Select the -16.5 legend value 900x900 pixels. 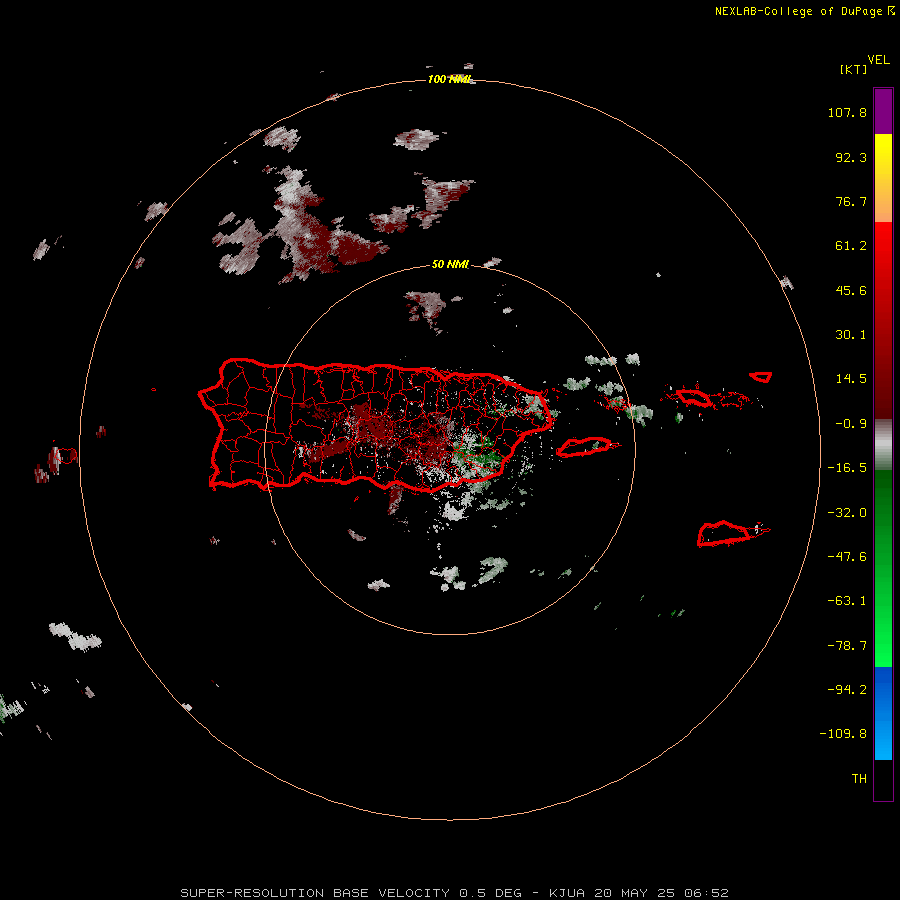pyautogui.click(x=847, y=468)
